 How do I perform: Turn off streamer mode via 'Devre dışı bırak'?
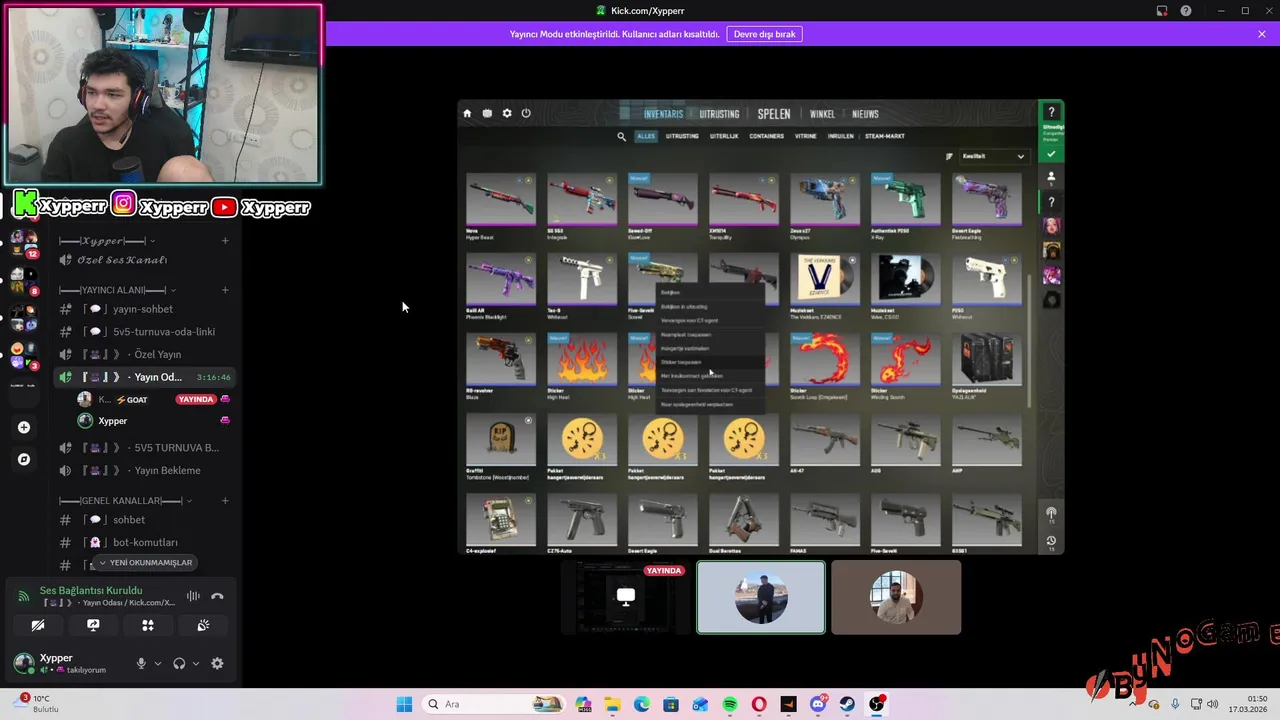(765, 34)
